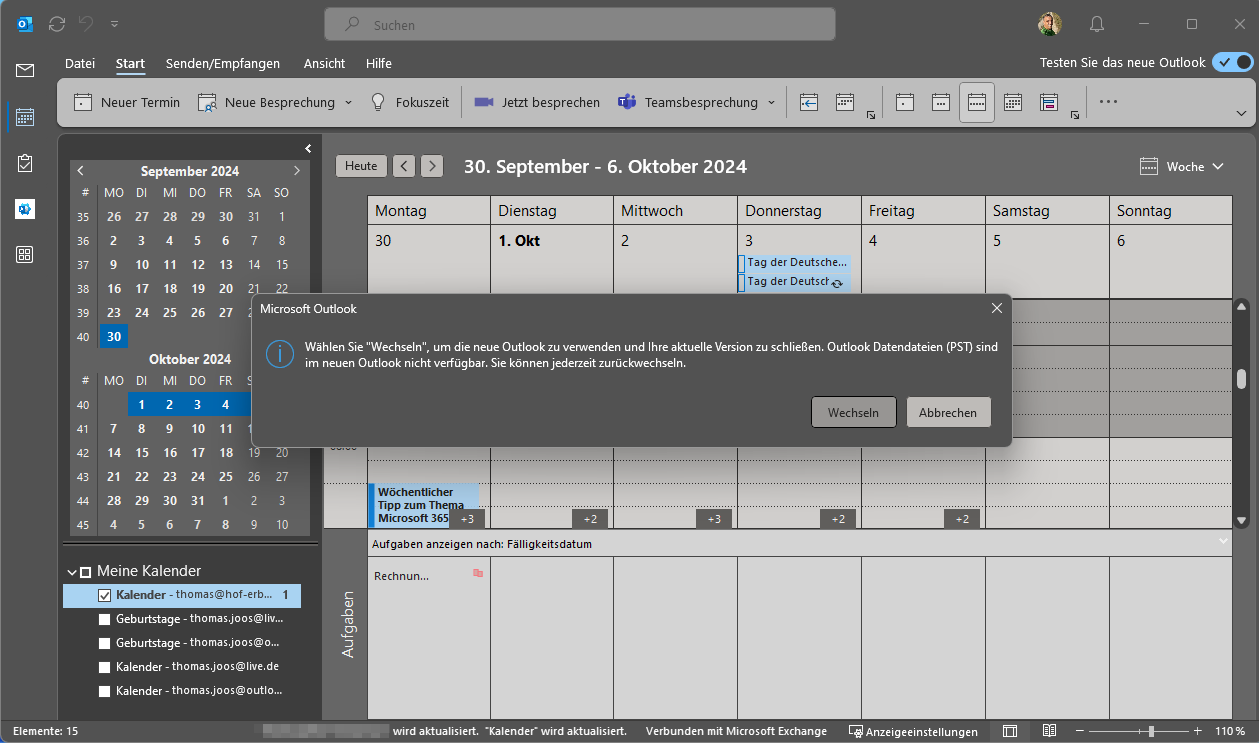The width and height of the screenshot is (1259, 743).
Task: Go to next month in mini calendar
Action: click(x=296, y=171)
